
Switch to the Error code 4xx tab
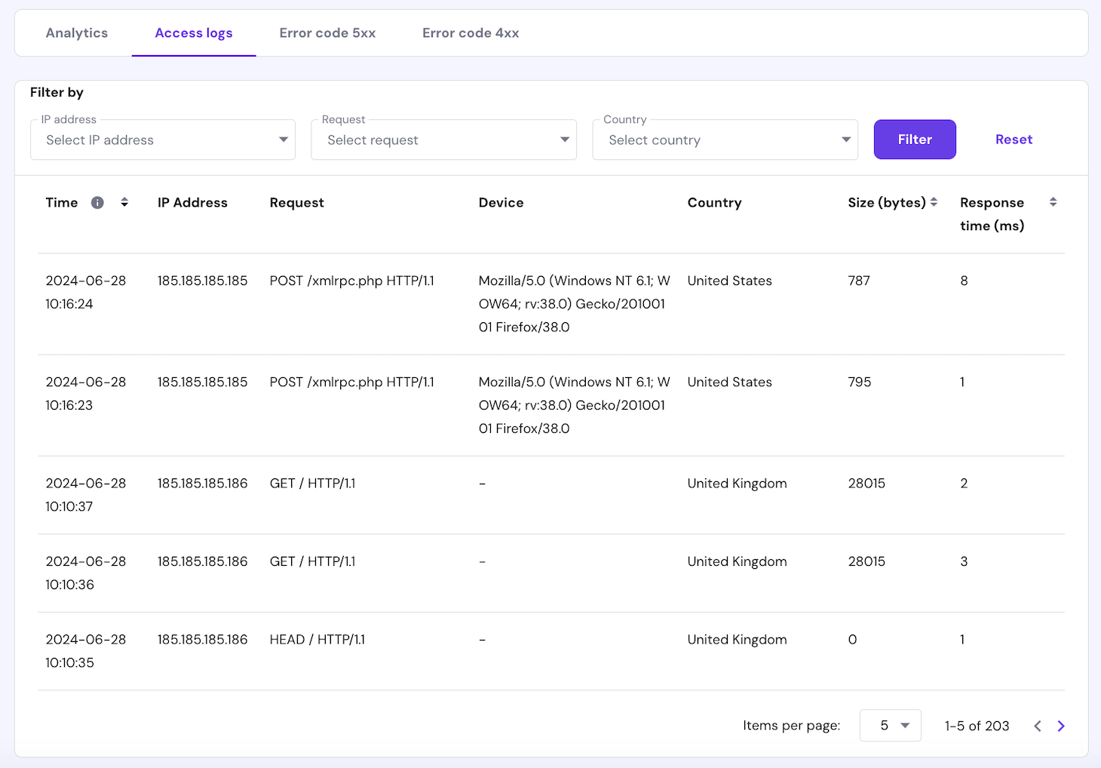point(470,32)
